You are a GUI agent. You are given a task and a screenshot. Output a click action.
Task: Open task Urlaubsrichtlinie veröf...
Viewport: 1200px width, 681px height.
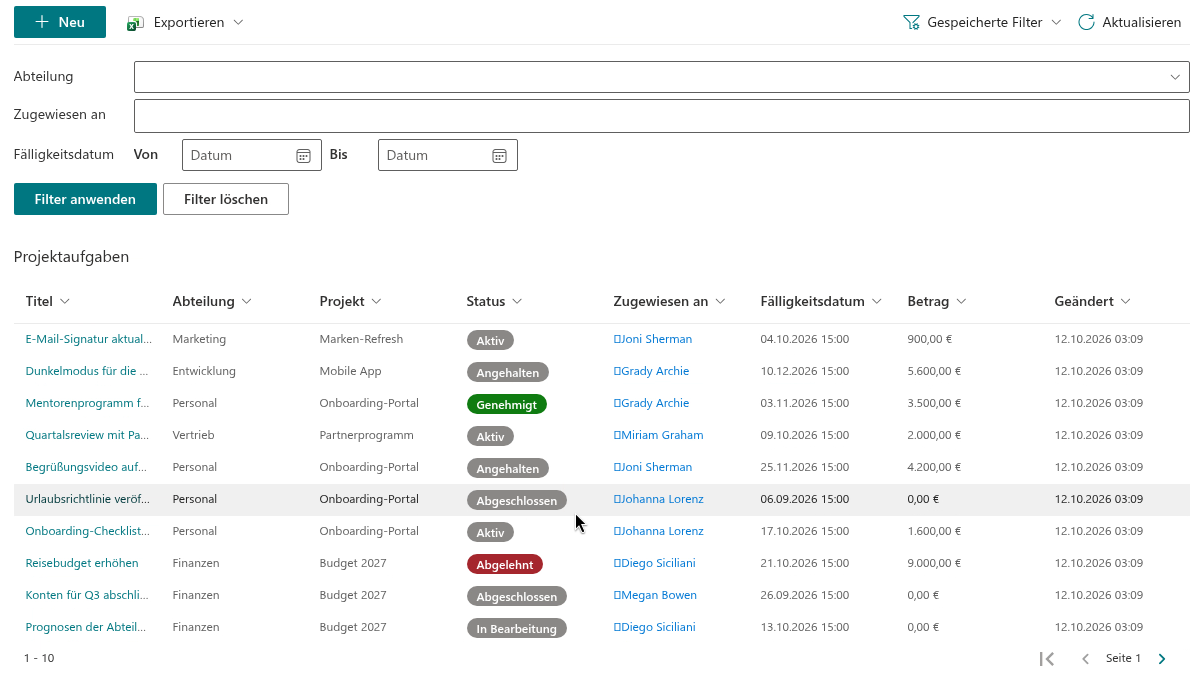click(87, 499)
